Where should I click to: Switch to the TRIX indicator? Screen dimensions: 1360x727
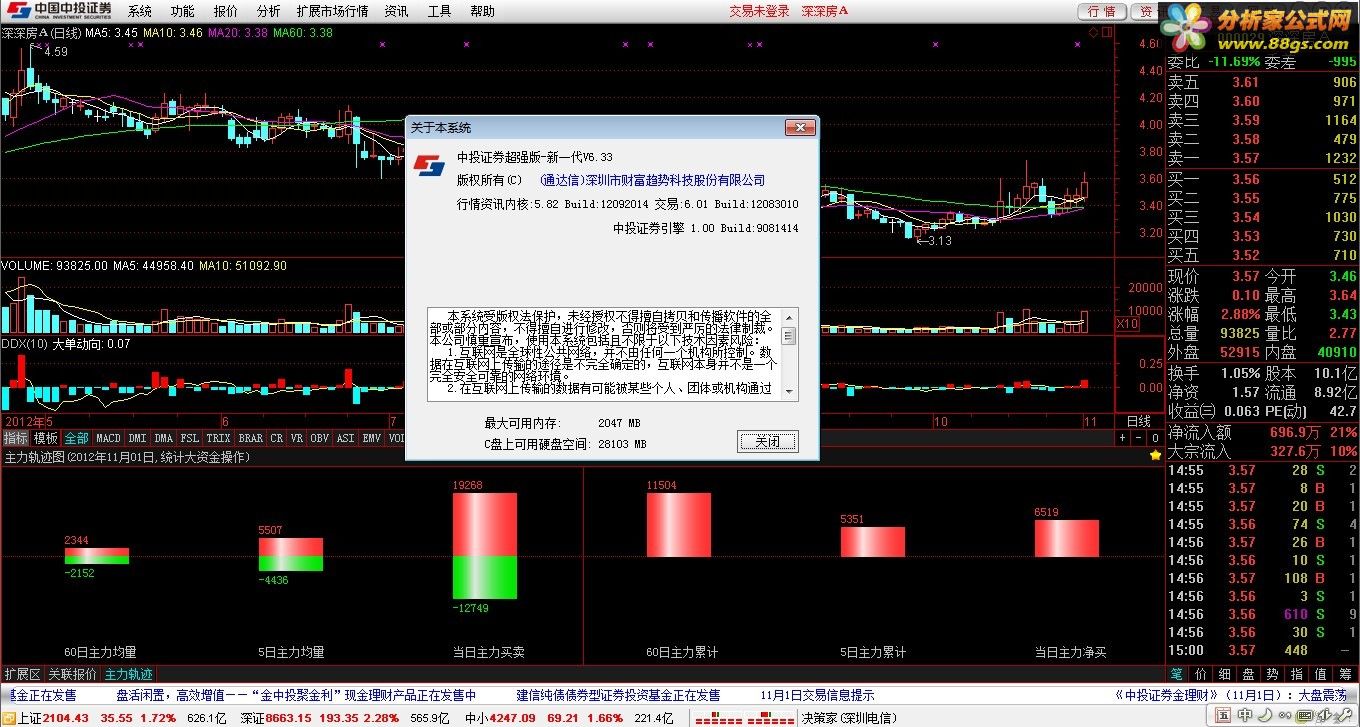coord(218,438)
